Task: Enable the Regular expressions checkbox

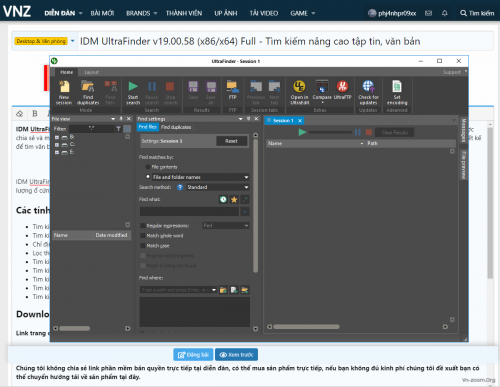Action: (143, 226)
